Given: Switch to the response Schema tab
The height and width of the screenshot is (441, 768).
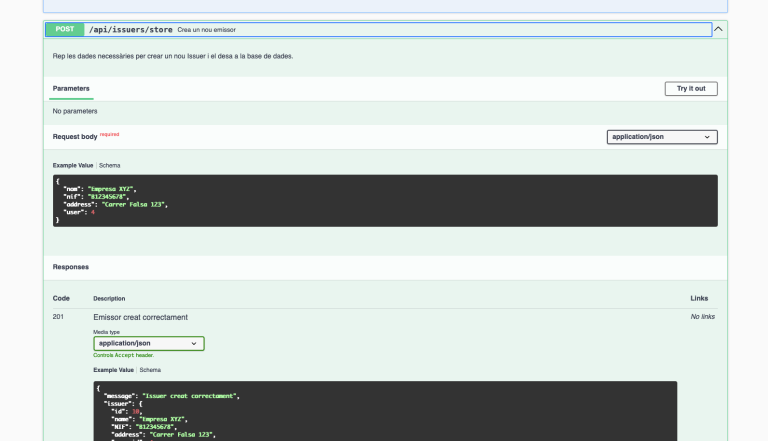Looking at the screenshot, I should point(150,370).
